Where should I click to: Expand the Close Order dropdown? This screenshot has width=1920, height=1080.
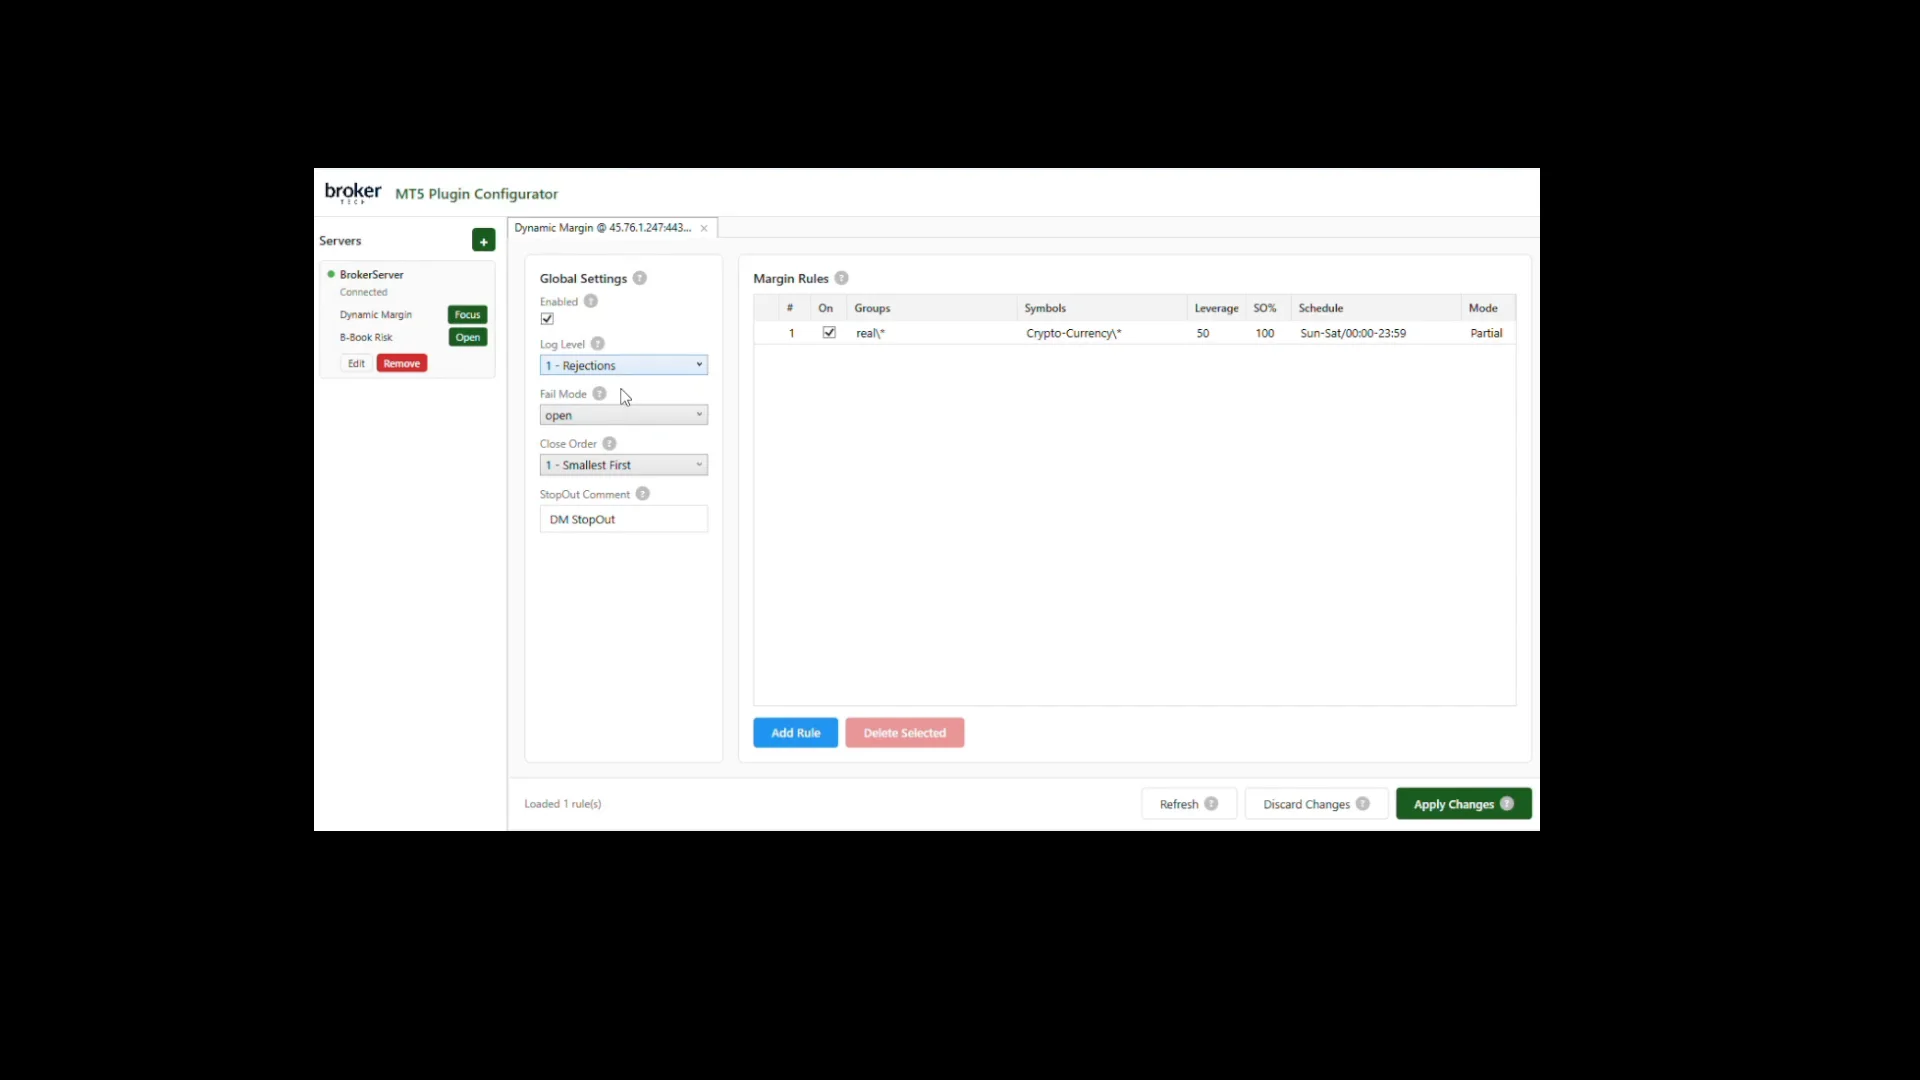pyautogui.click(x=623, y=465)
